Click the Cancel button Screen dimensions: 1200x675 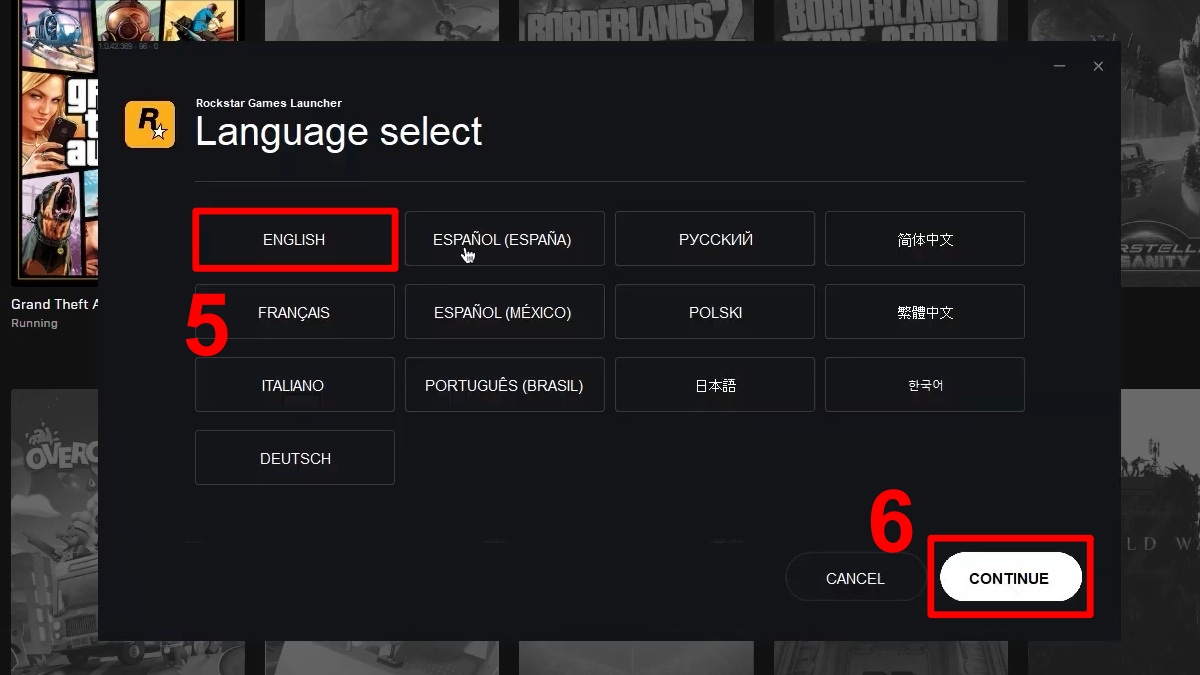coord(855,578)
